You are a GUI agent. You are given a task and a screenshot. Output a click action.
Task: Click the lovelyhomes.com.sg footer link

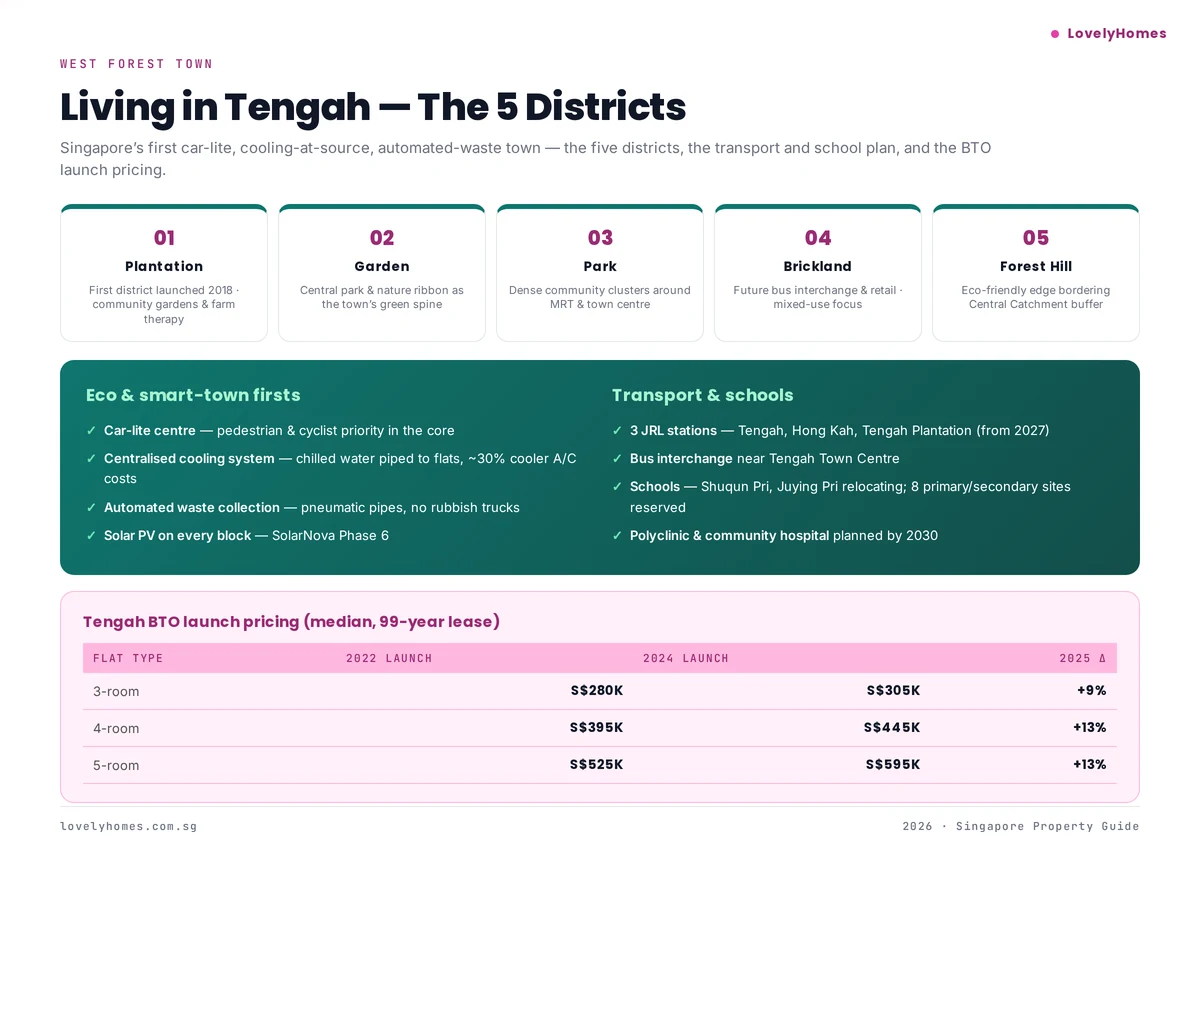(x=128, y=826)
